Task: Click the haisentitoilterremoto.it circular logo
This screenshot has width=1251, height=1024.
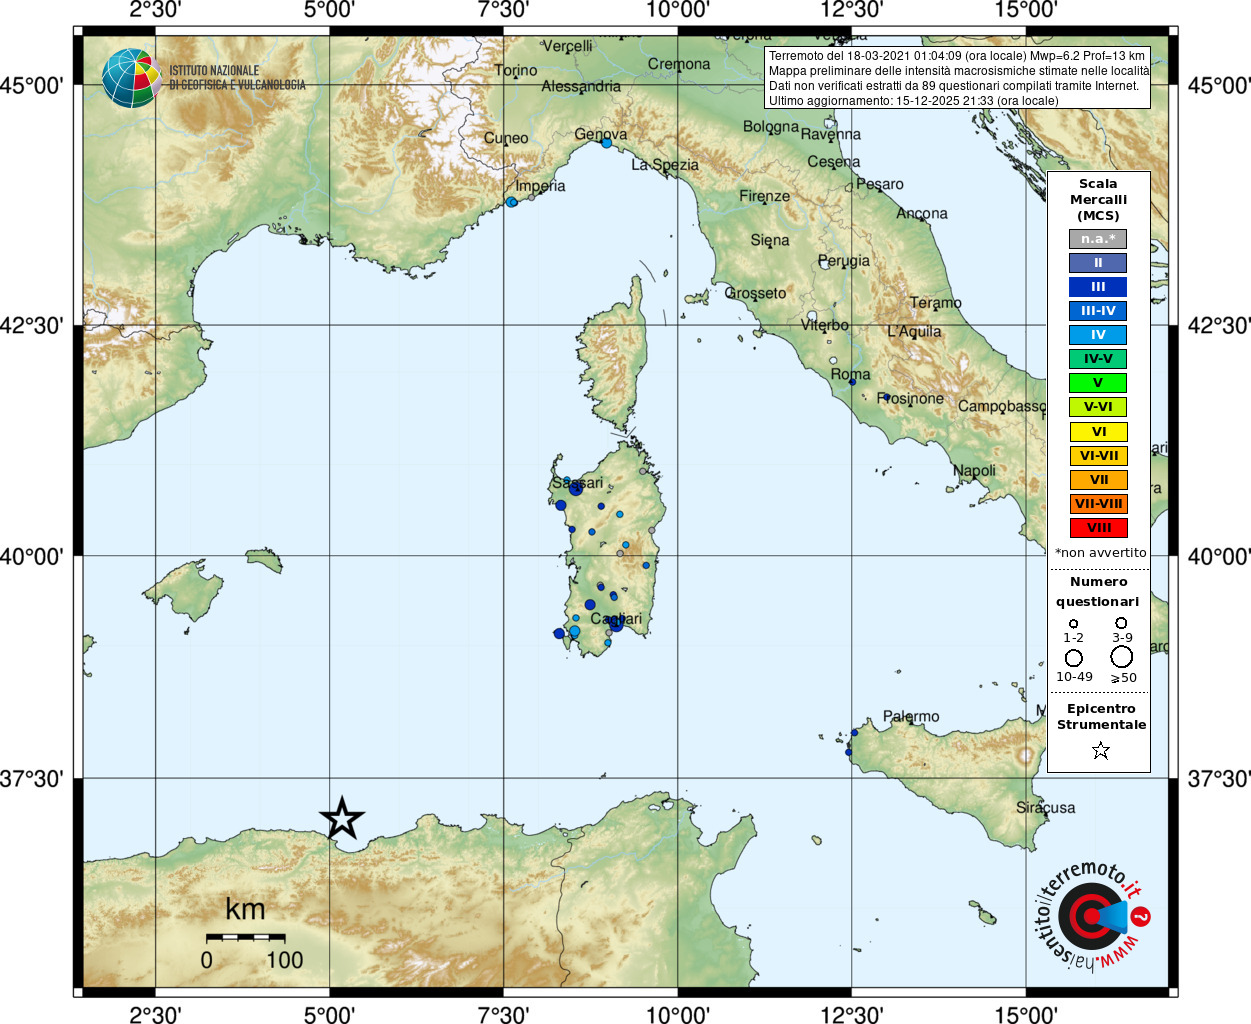Action: (1091, 916)
